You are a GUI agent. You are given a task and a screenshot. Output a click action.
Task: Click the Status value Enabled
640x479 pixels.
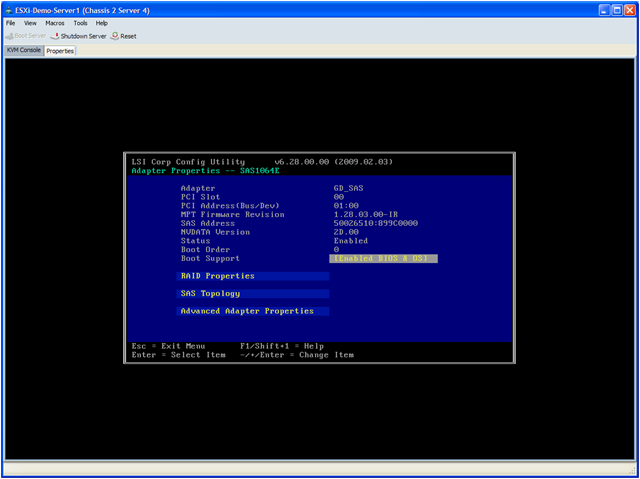(x=351, y=241)
